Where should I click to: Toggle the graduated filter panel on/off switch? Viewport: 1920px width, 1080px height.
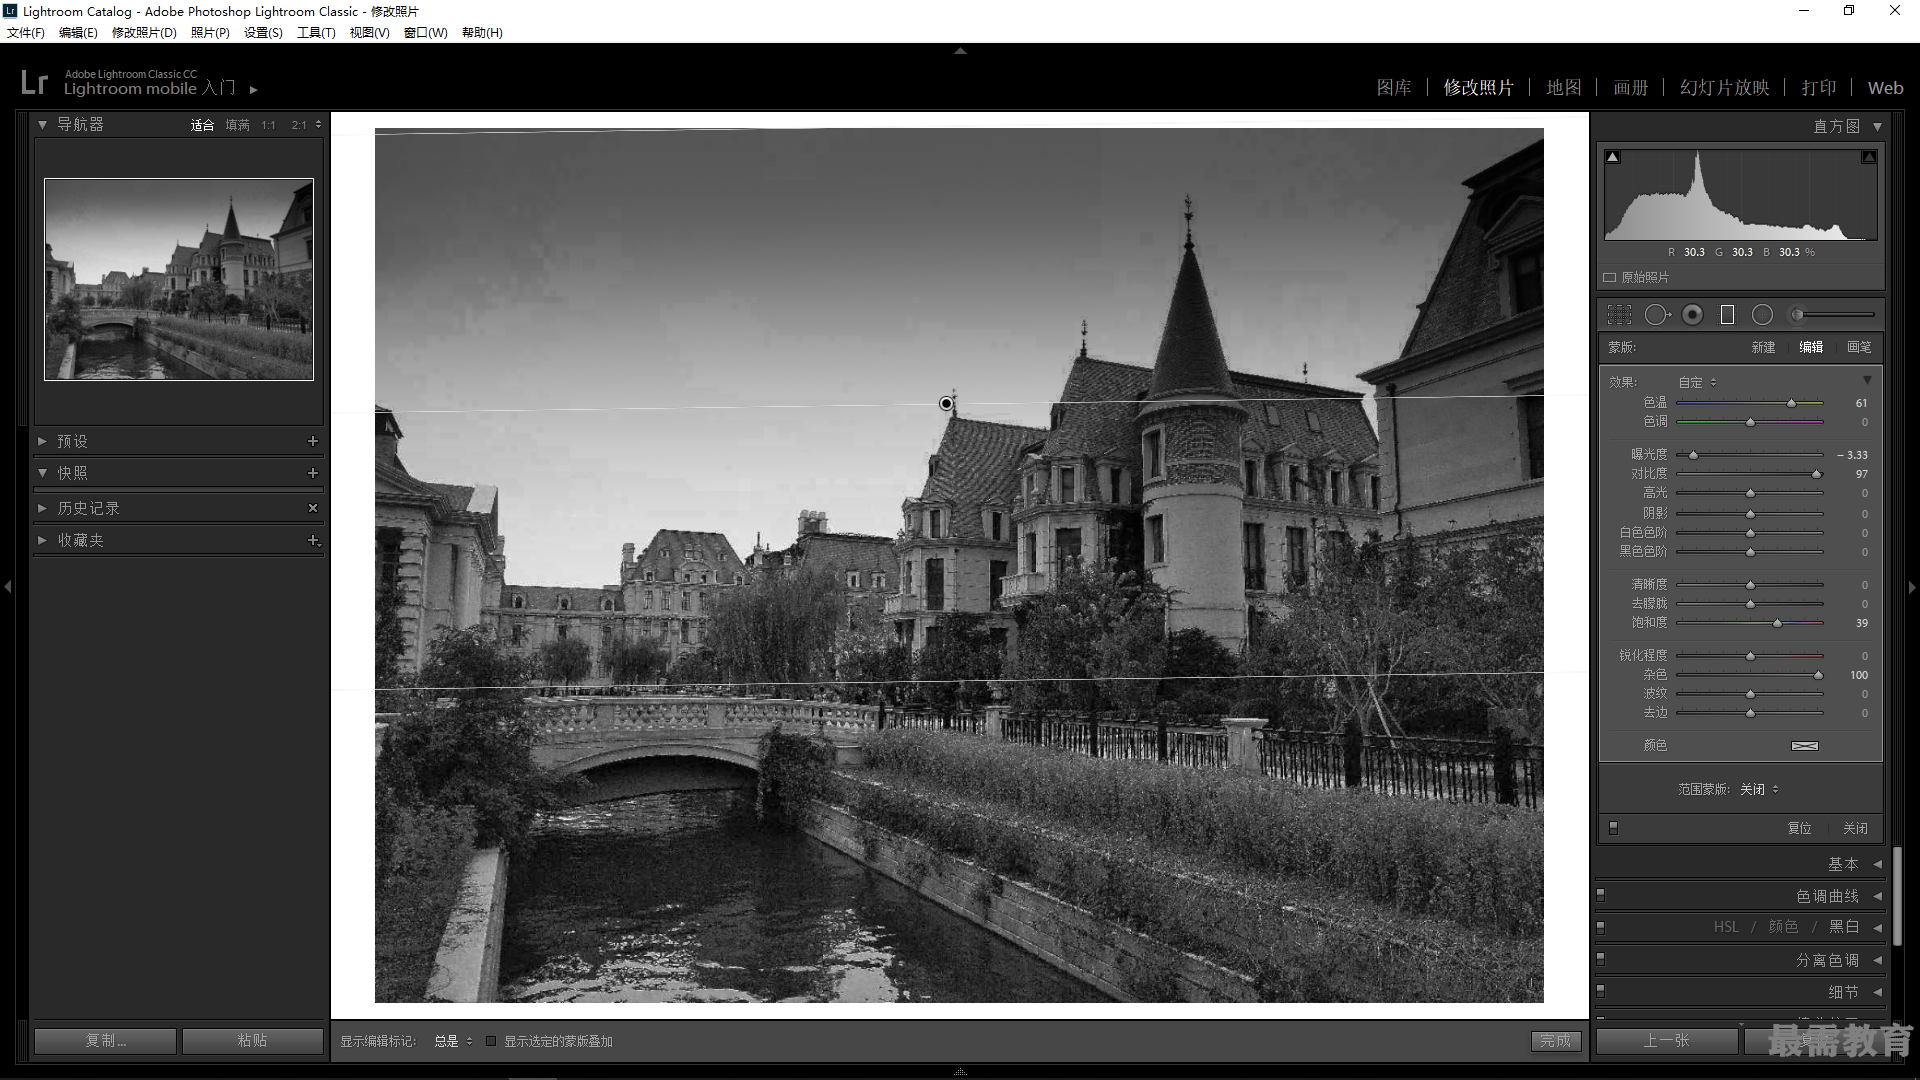[x=1613, y=828]
